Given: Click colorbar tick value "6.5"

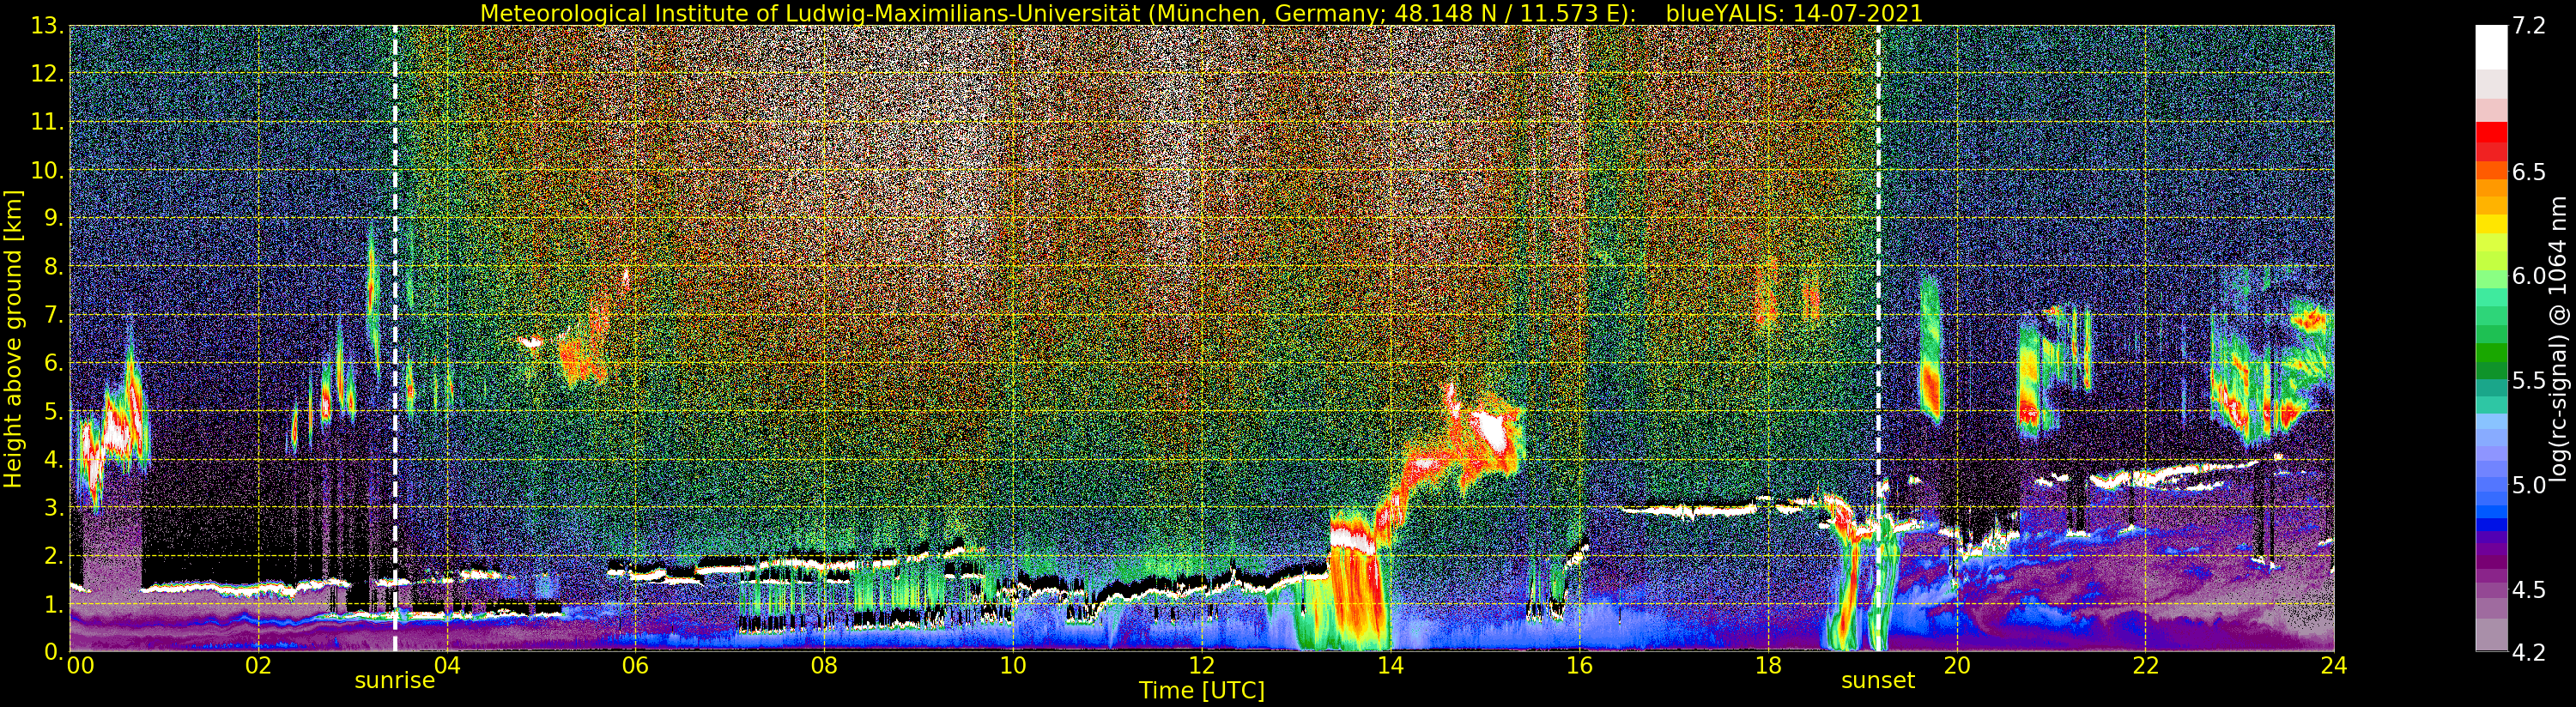Looking at the screenshot, I should 2529,172.
